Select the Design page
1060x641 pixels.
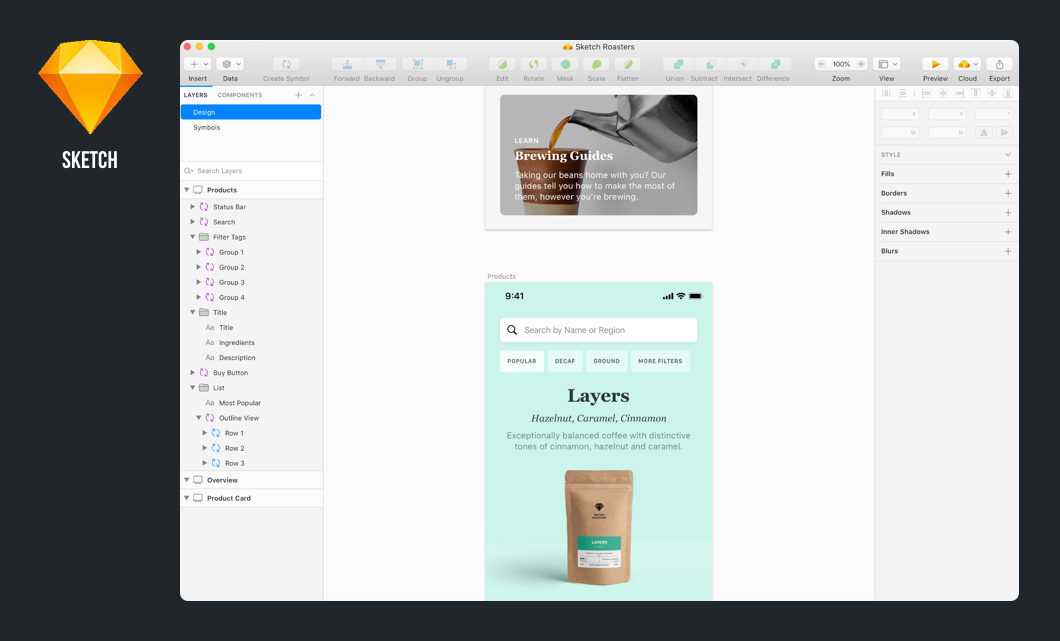251,112
